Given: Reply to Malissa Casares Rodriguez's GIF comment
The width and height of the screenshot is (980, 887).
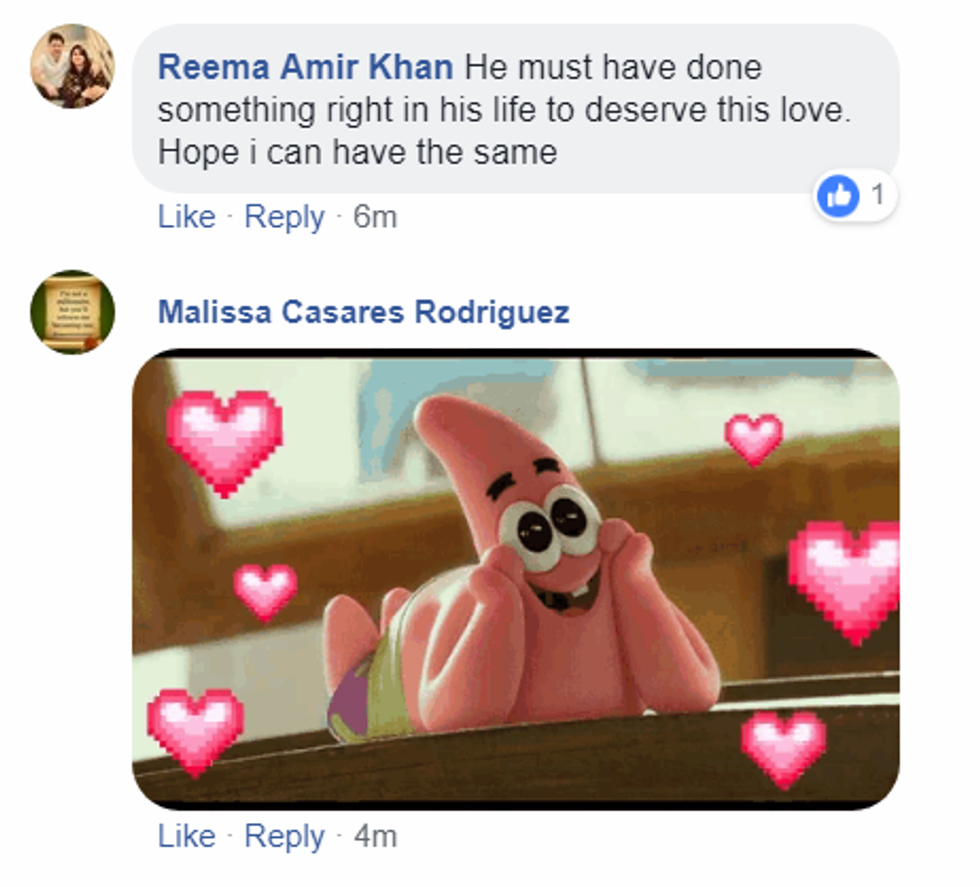Looking at the screenshot, I should tap(284, 836).
